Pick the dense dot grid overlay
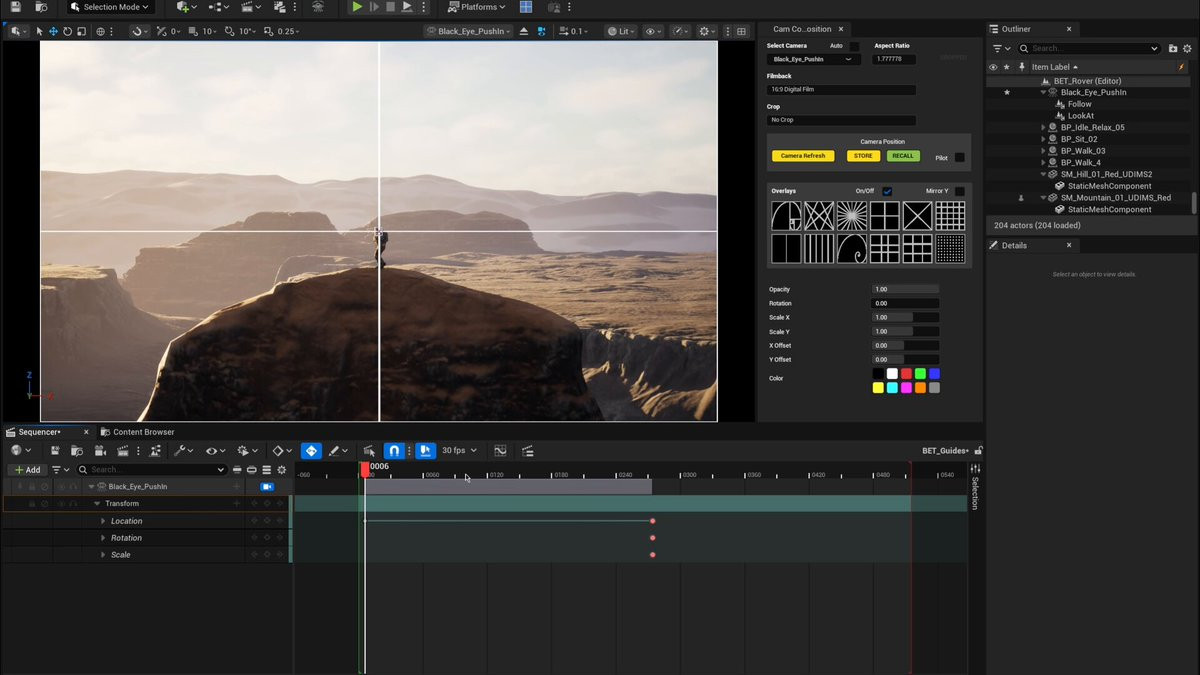The height and width of the screenshot is (675, 1200). (x=950, y=248)
